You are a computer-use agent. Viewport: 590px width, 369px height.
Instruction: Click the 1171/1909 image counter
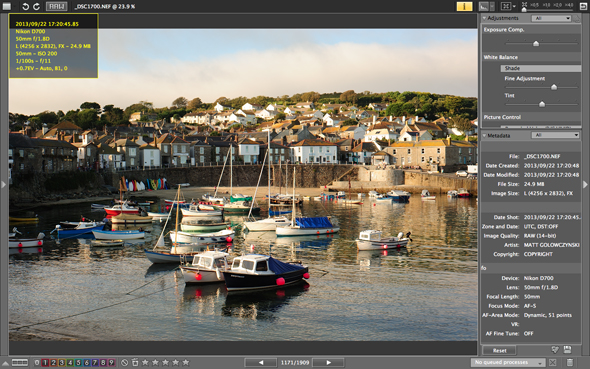(x=295, y=363)
